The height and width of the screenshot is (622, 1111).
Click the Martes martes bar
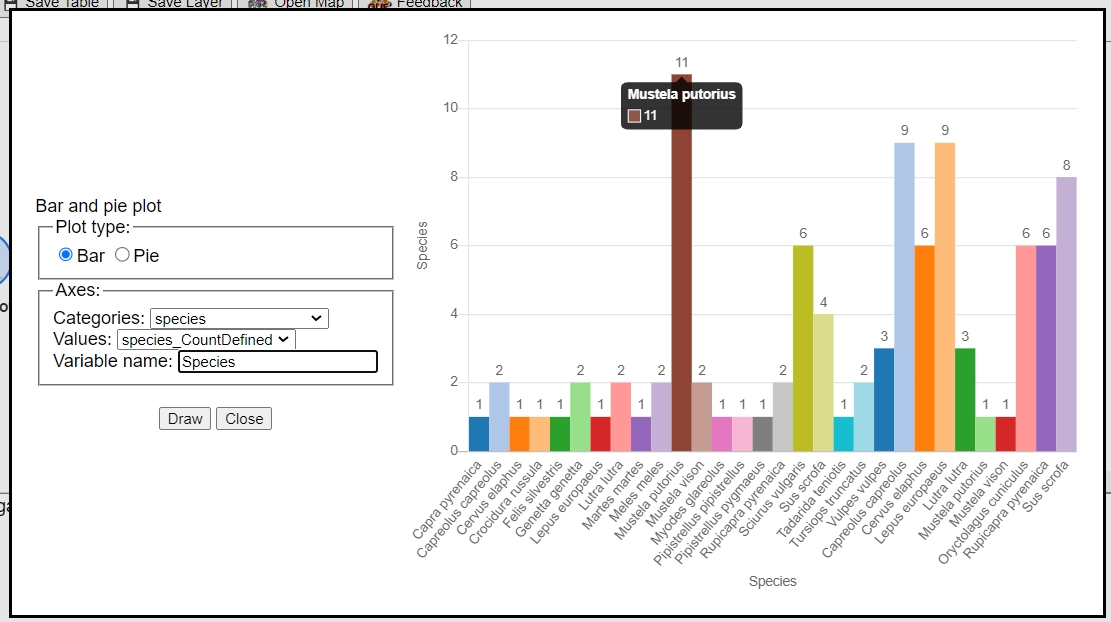641,434
